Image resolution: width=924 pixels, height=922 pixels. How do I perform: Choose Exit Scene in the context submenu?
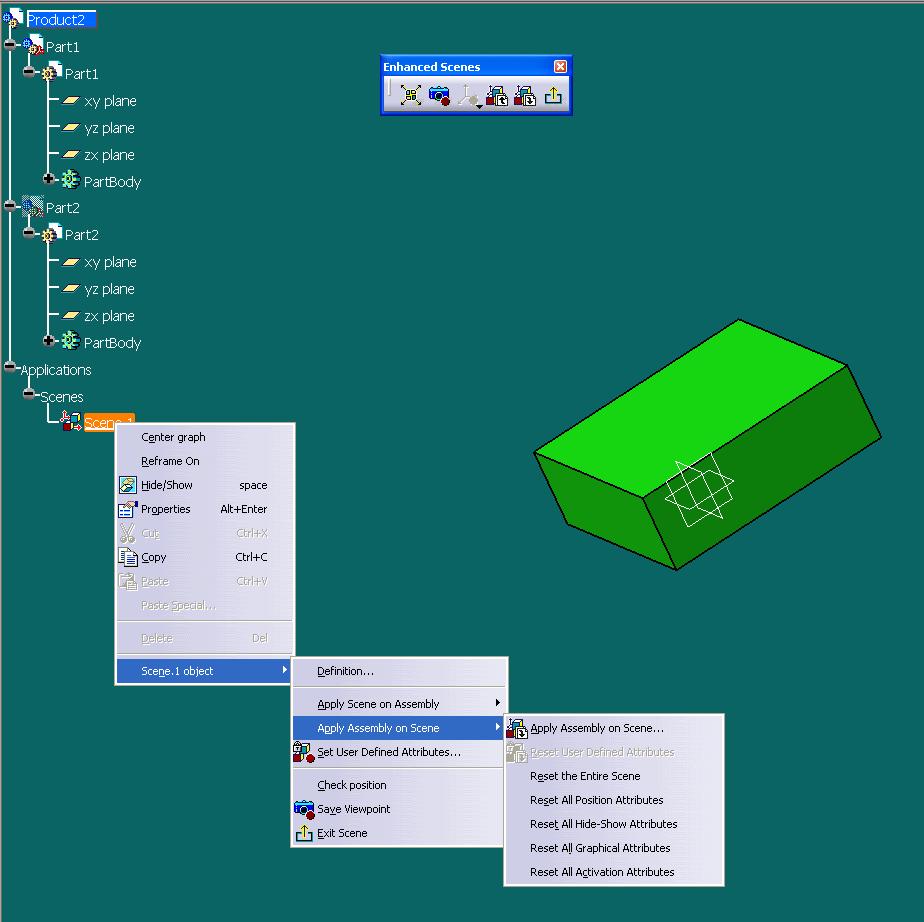pos(399,834)
